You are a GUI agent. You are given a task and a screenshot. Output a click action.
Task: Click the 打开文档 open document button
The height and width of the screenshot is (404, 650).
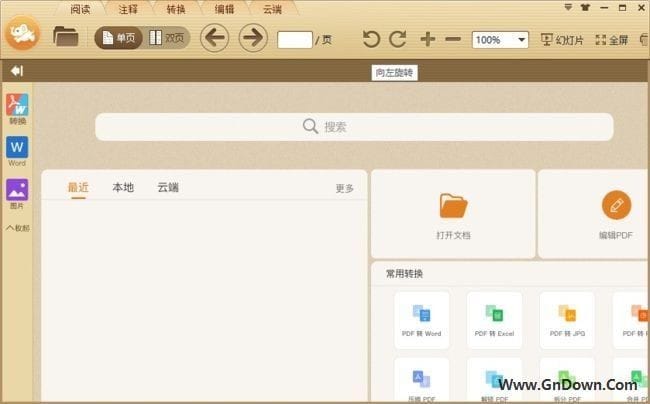tap(453, 214)
